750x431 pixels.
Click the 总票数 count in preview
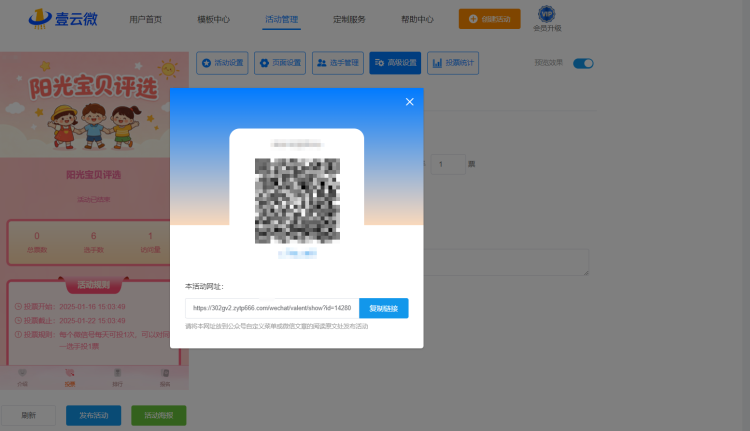click(37, 242)
